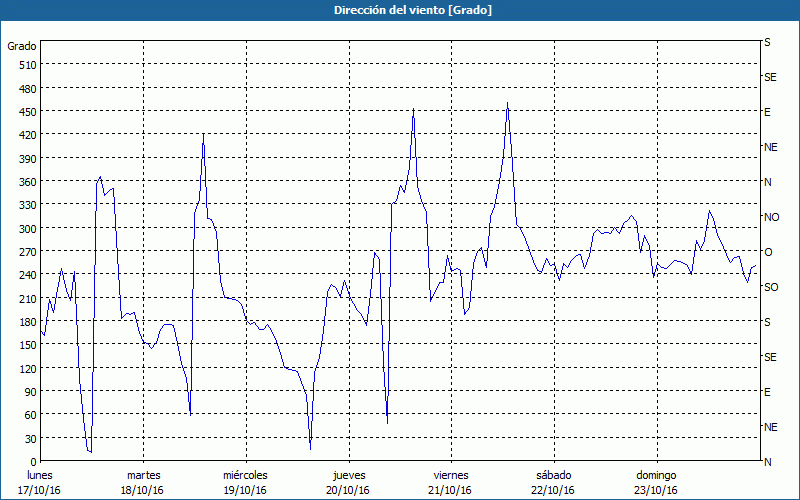Click the 20/10/16 date label
The height and width of the screenshot is (500, 800).
click(348, 490)
